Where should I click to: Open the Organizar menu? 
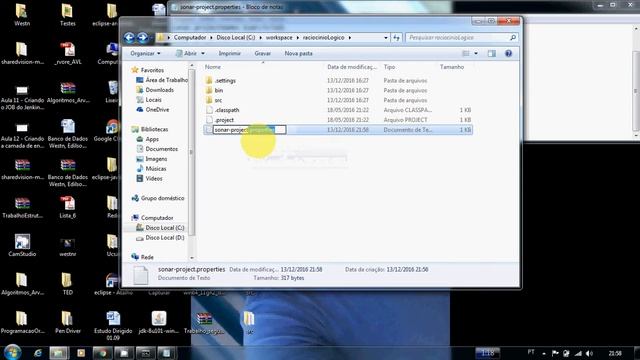click(145, 53)
